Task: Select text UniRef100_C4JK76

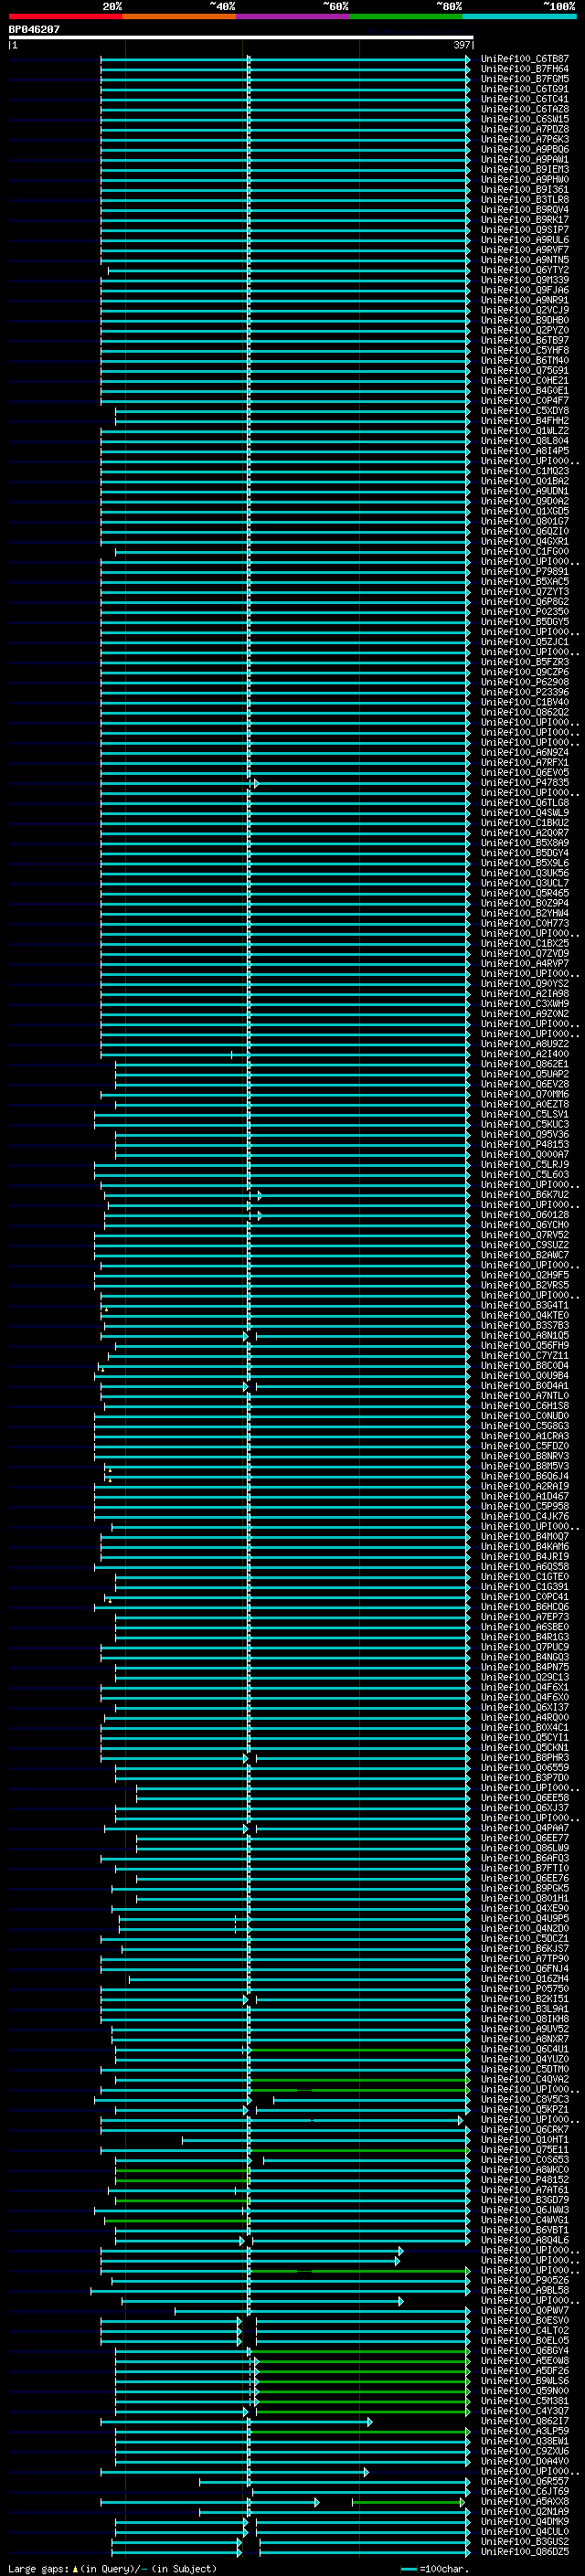Action: 525,1516
